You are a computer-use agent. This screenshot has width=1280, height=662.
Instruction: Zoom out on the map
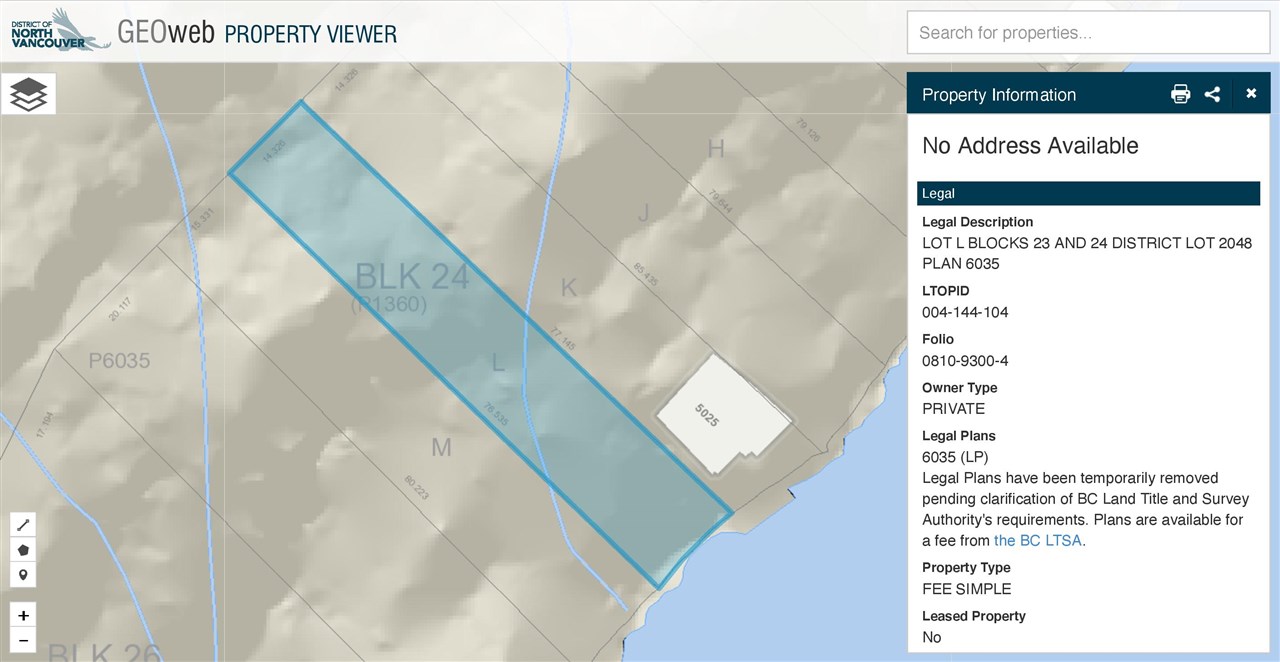(x=23, y=640)
